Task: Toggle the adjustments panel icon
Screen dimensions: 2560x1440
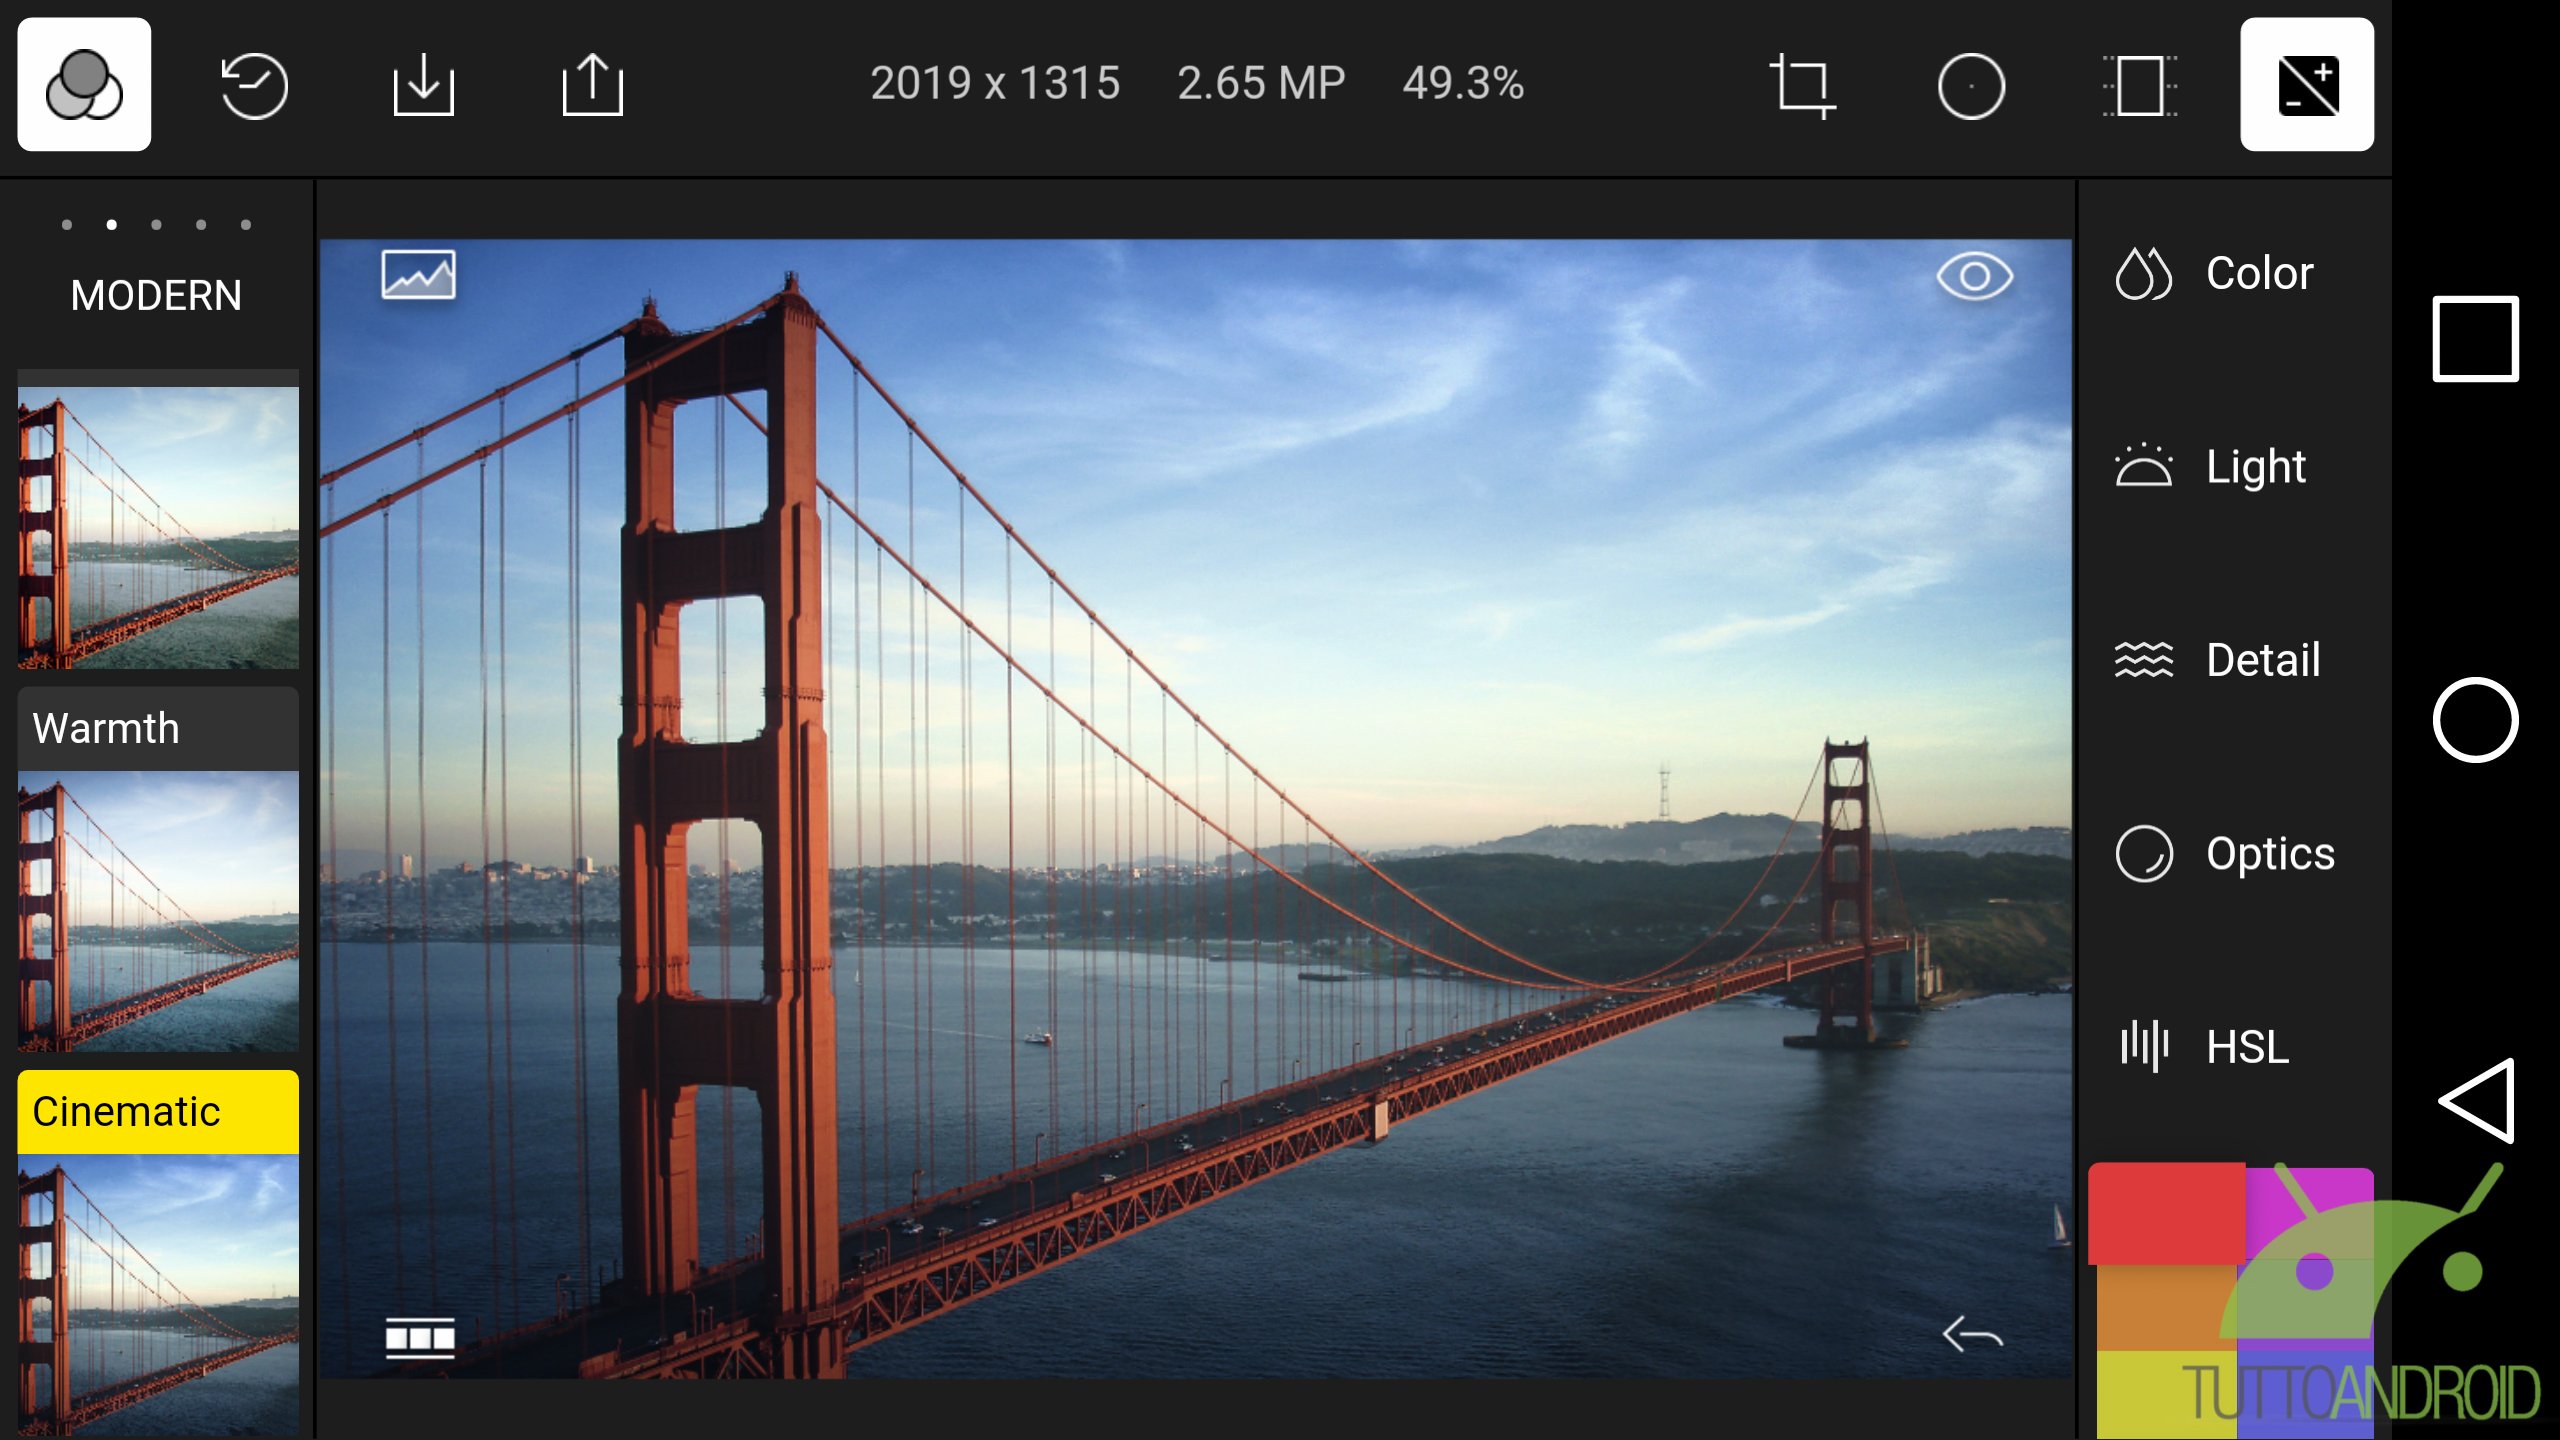Action: [x=2307, y=84]
